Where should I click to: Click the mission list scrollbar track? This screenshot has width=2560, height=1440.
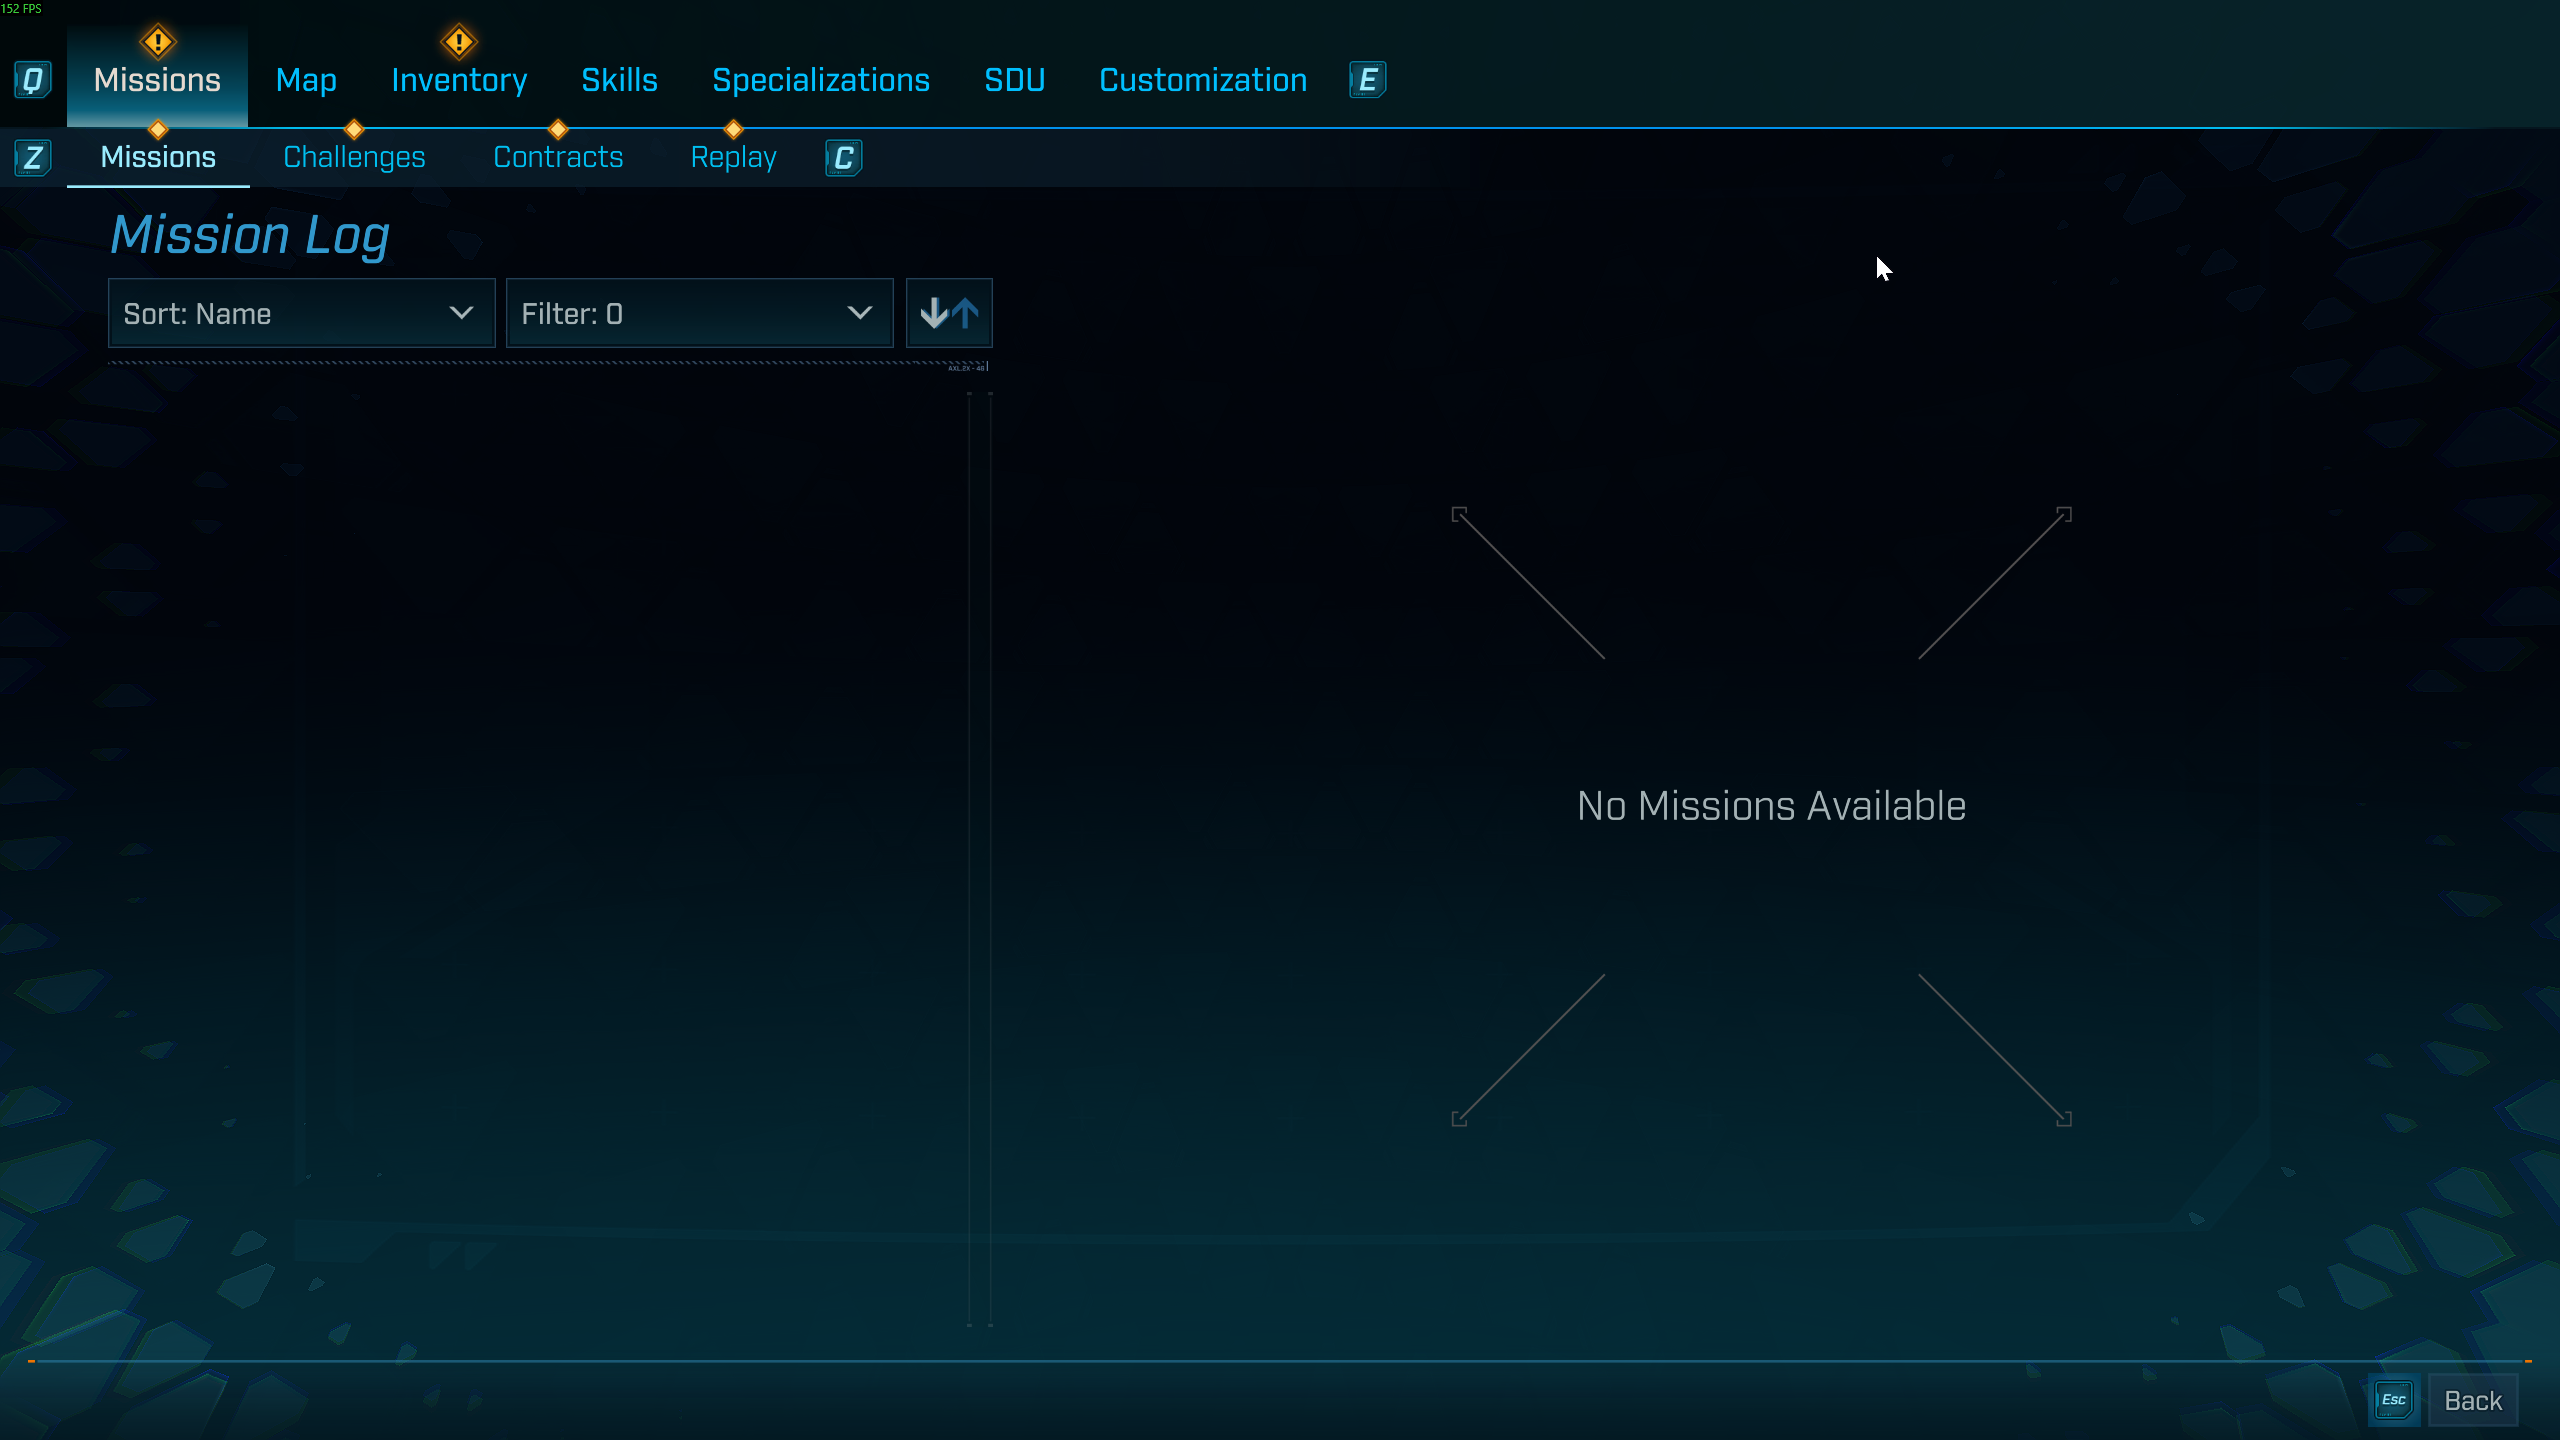pos(979,860)
